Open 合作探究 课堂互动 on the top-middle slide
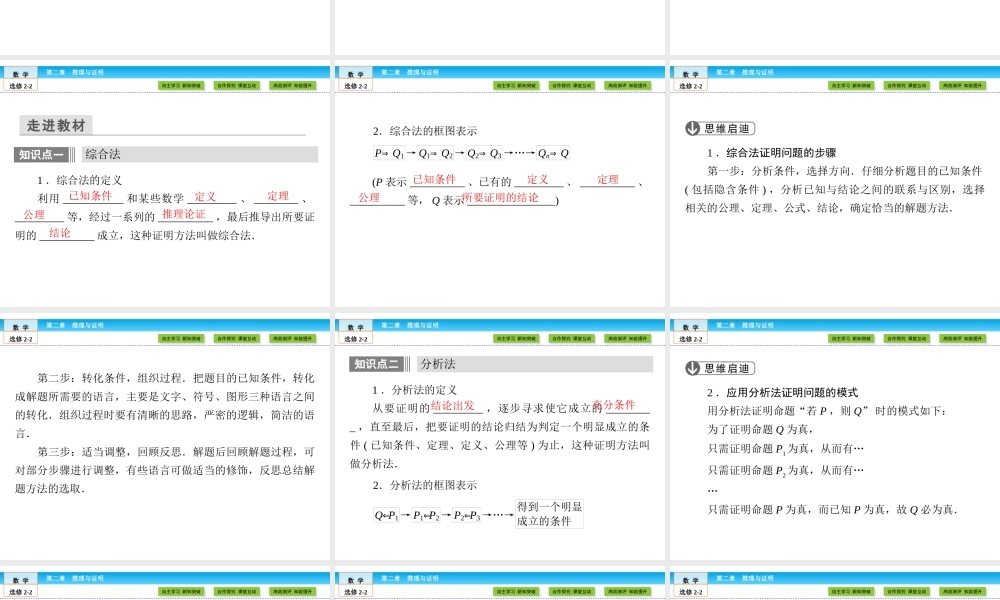The image size is (1000, 600). pyautogui.click(x=573, y=85)
